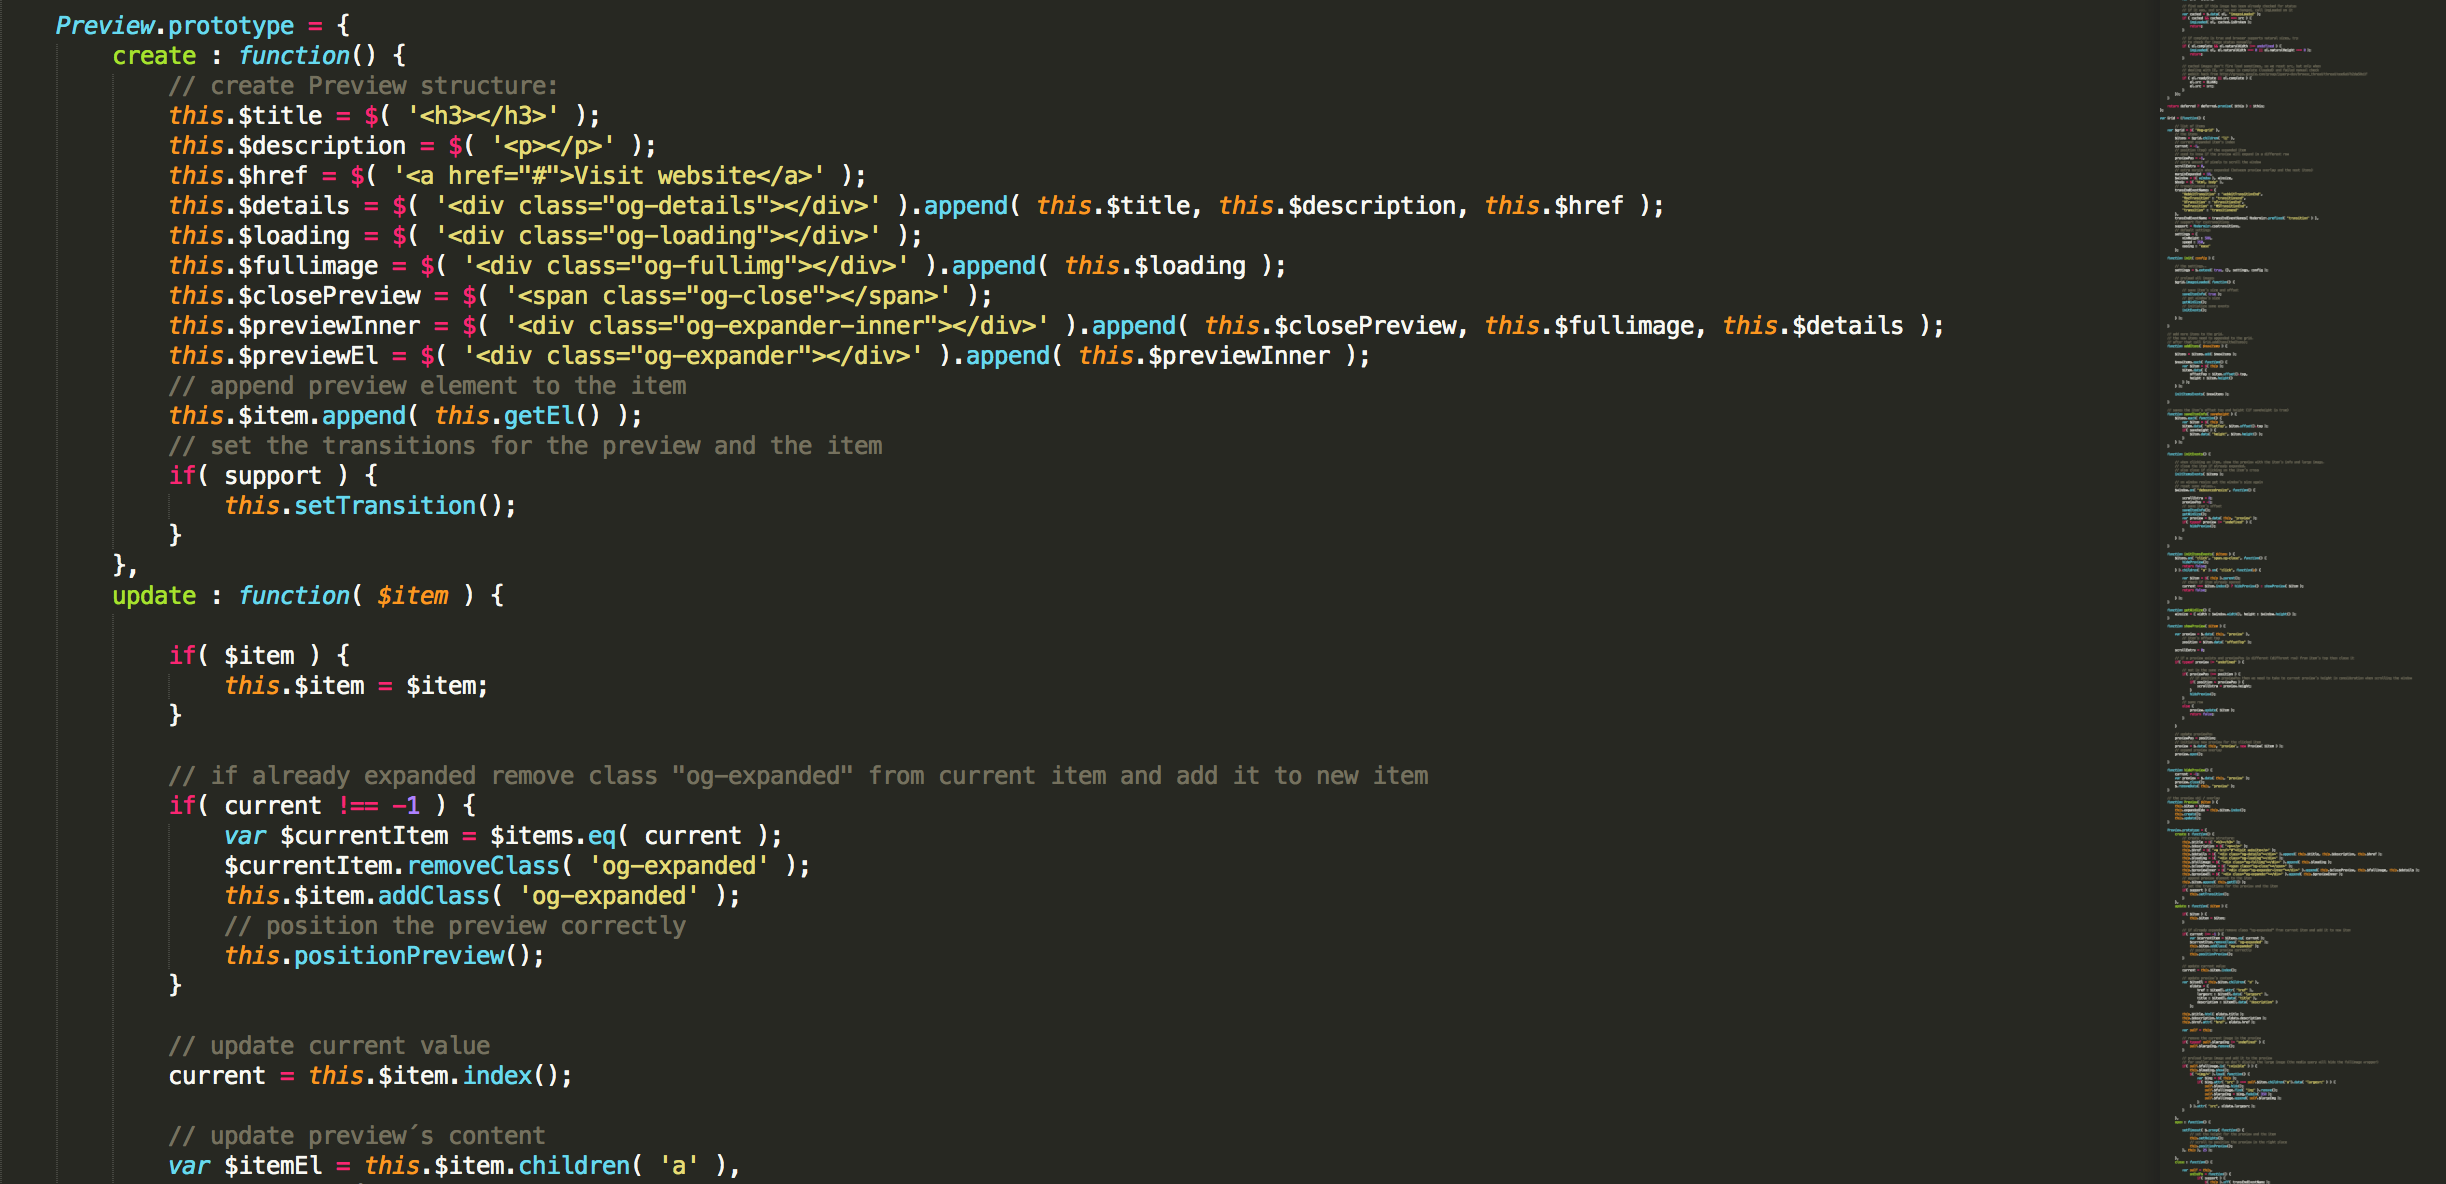The height and width of the screenshot is (1184, 2446).
Task: Click the 'setTransition' method call
Action: [x=385, y=506]
